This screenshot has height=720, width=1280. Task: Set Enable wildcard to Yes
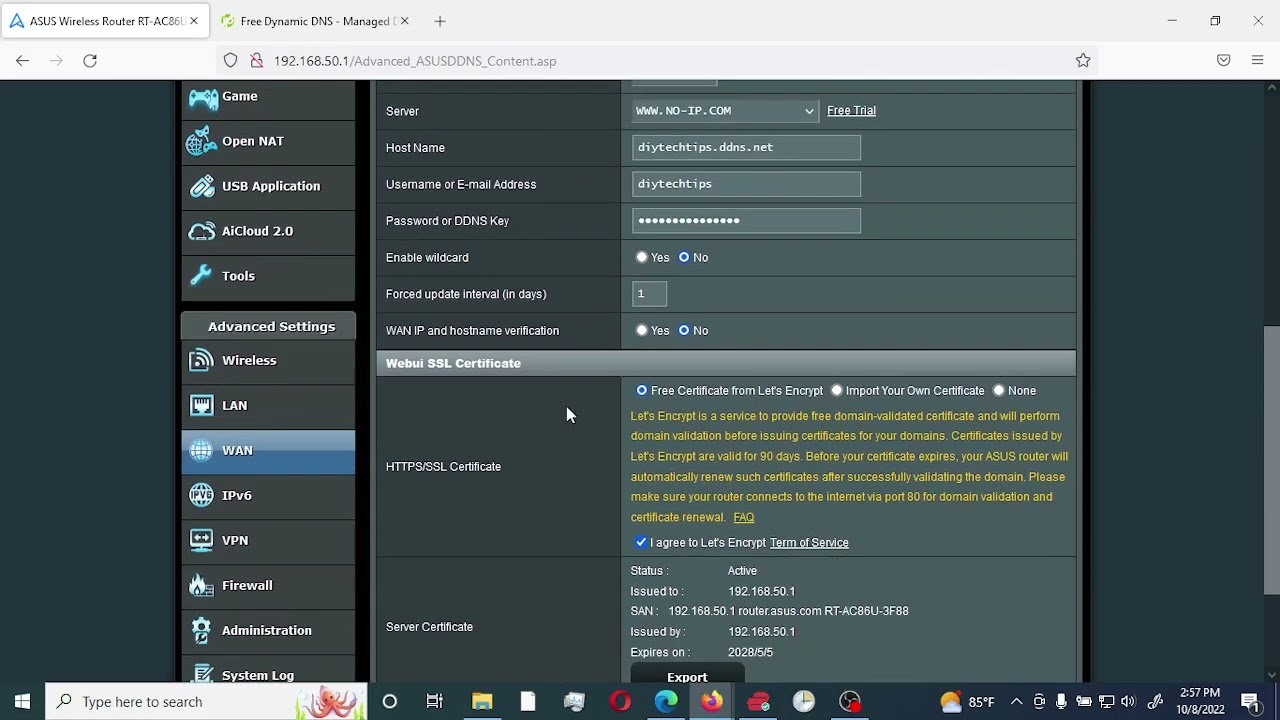click(x=642, y=258)
